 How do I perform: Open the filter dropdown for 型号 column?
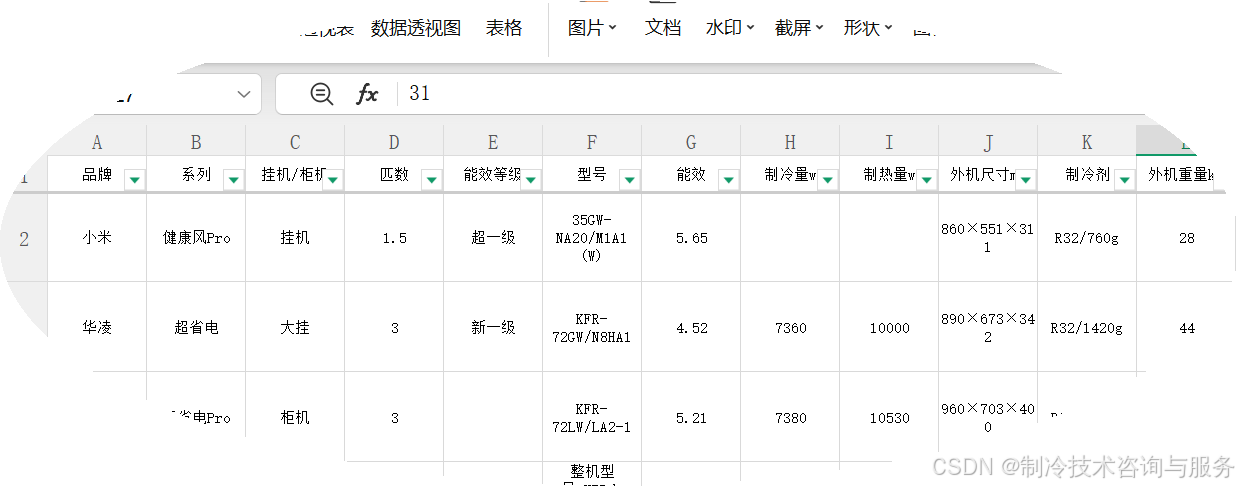[630, 179]
